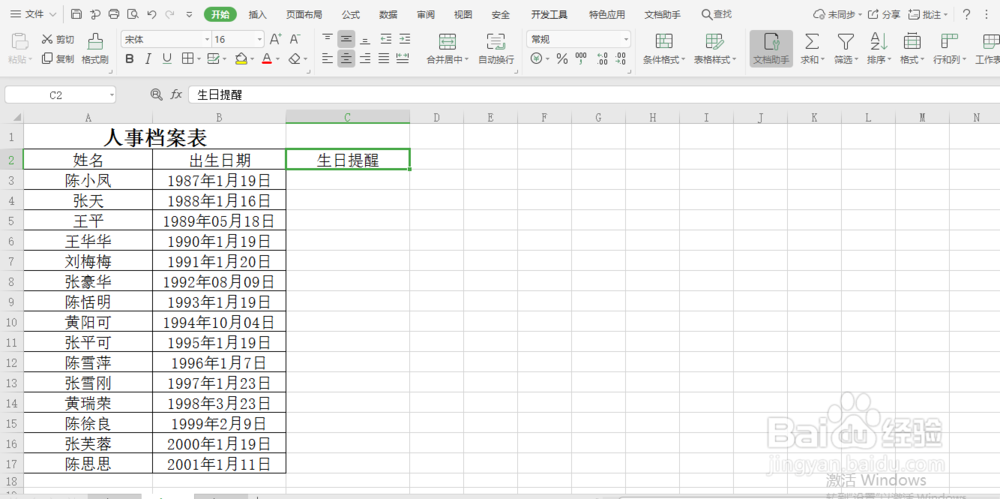Click the Wrap Text (自动换行) button

click(496, 49)
